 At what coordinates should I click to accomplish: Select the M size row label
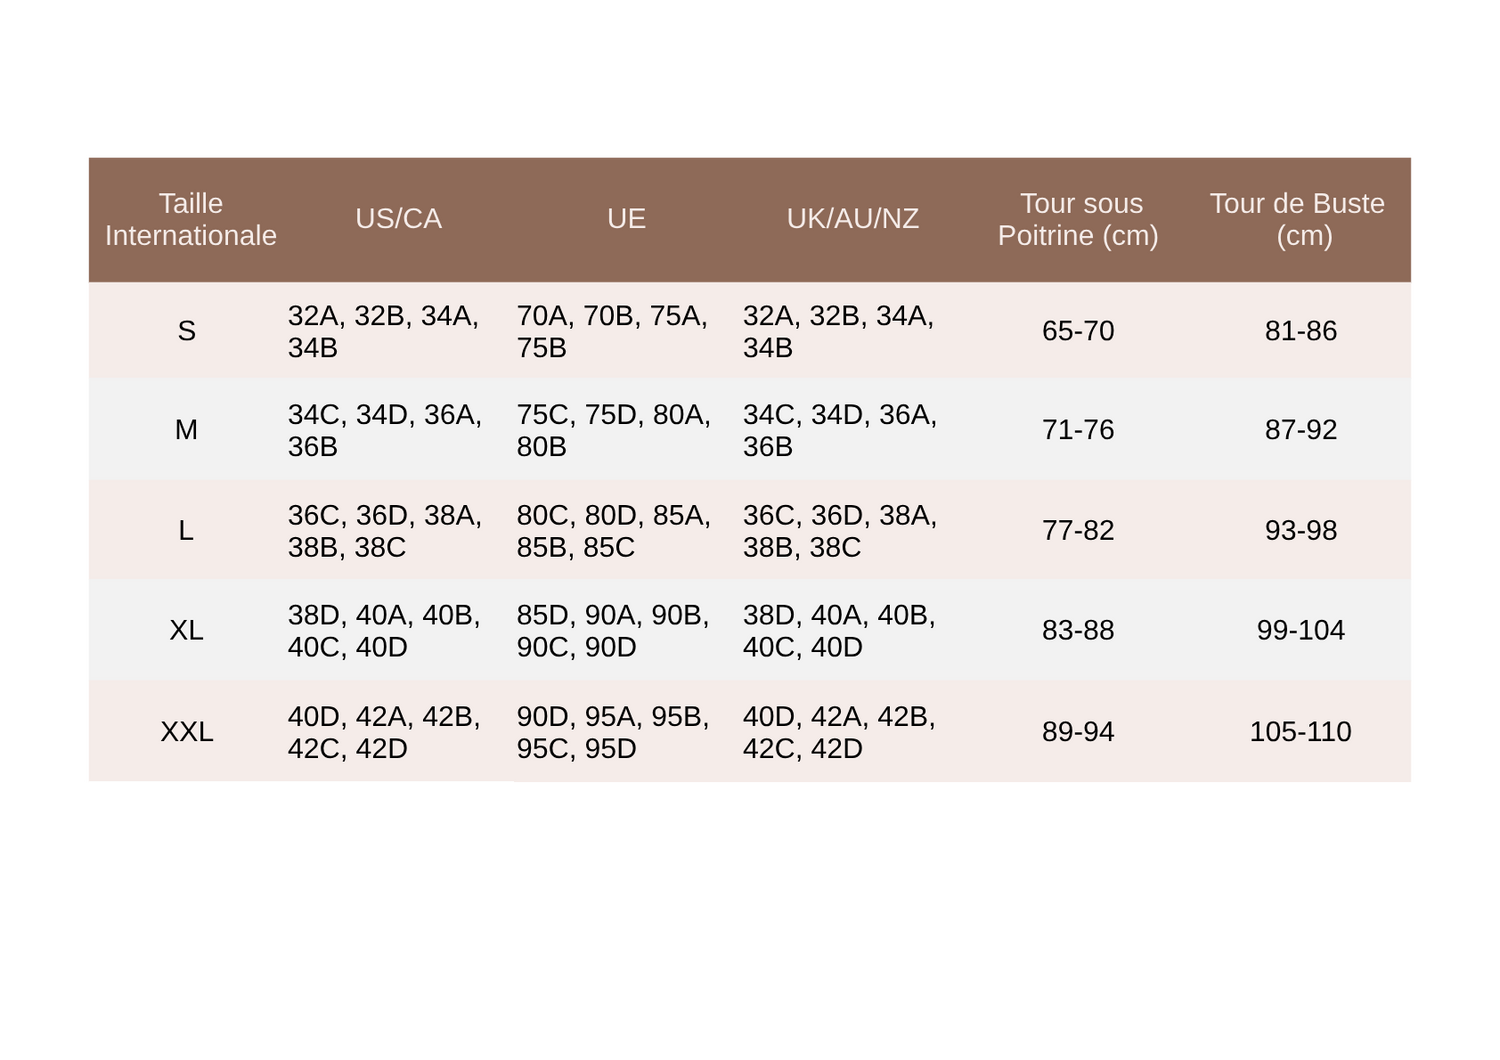click(x=186, y=430)
